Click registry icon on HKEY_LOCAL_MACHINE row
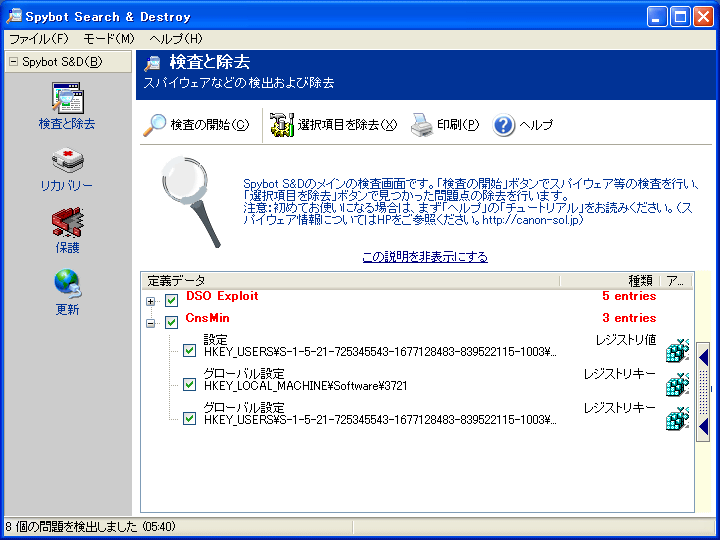 coord(677,385)
